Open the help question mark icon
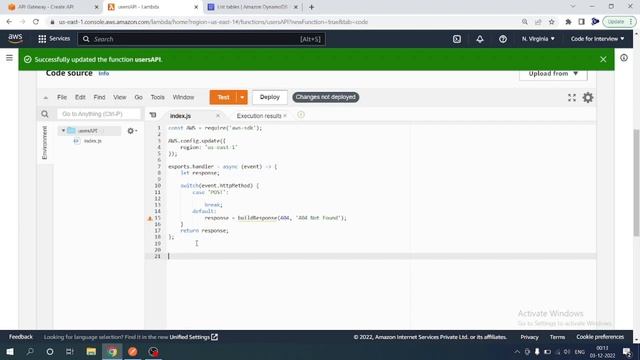640x360 pixels. [502, 39]
